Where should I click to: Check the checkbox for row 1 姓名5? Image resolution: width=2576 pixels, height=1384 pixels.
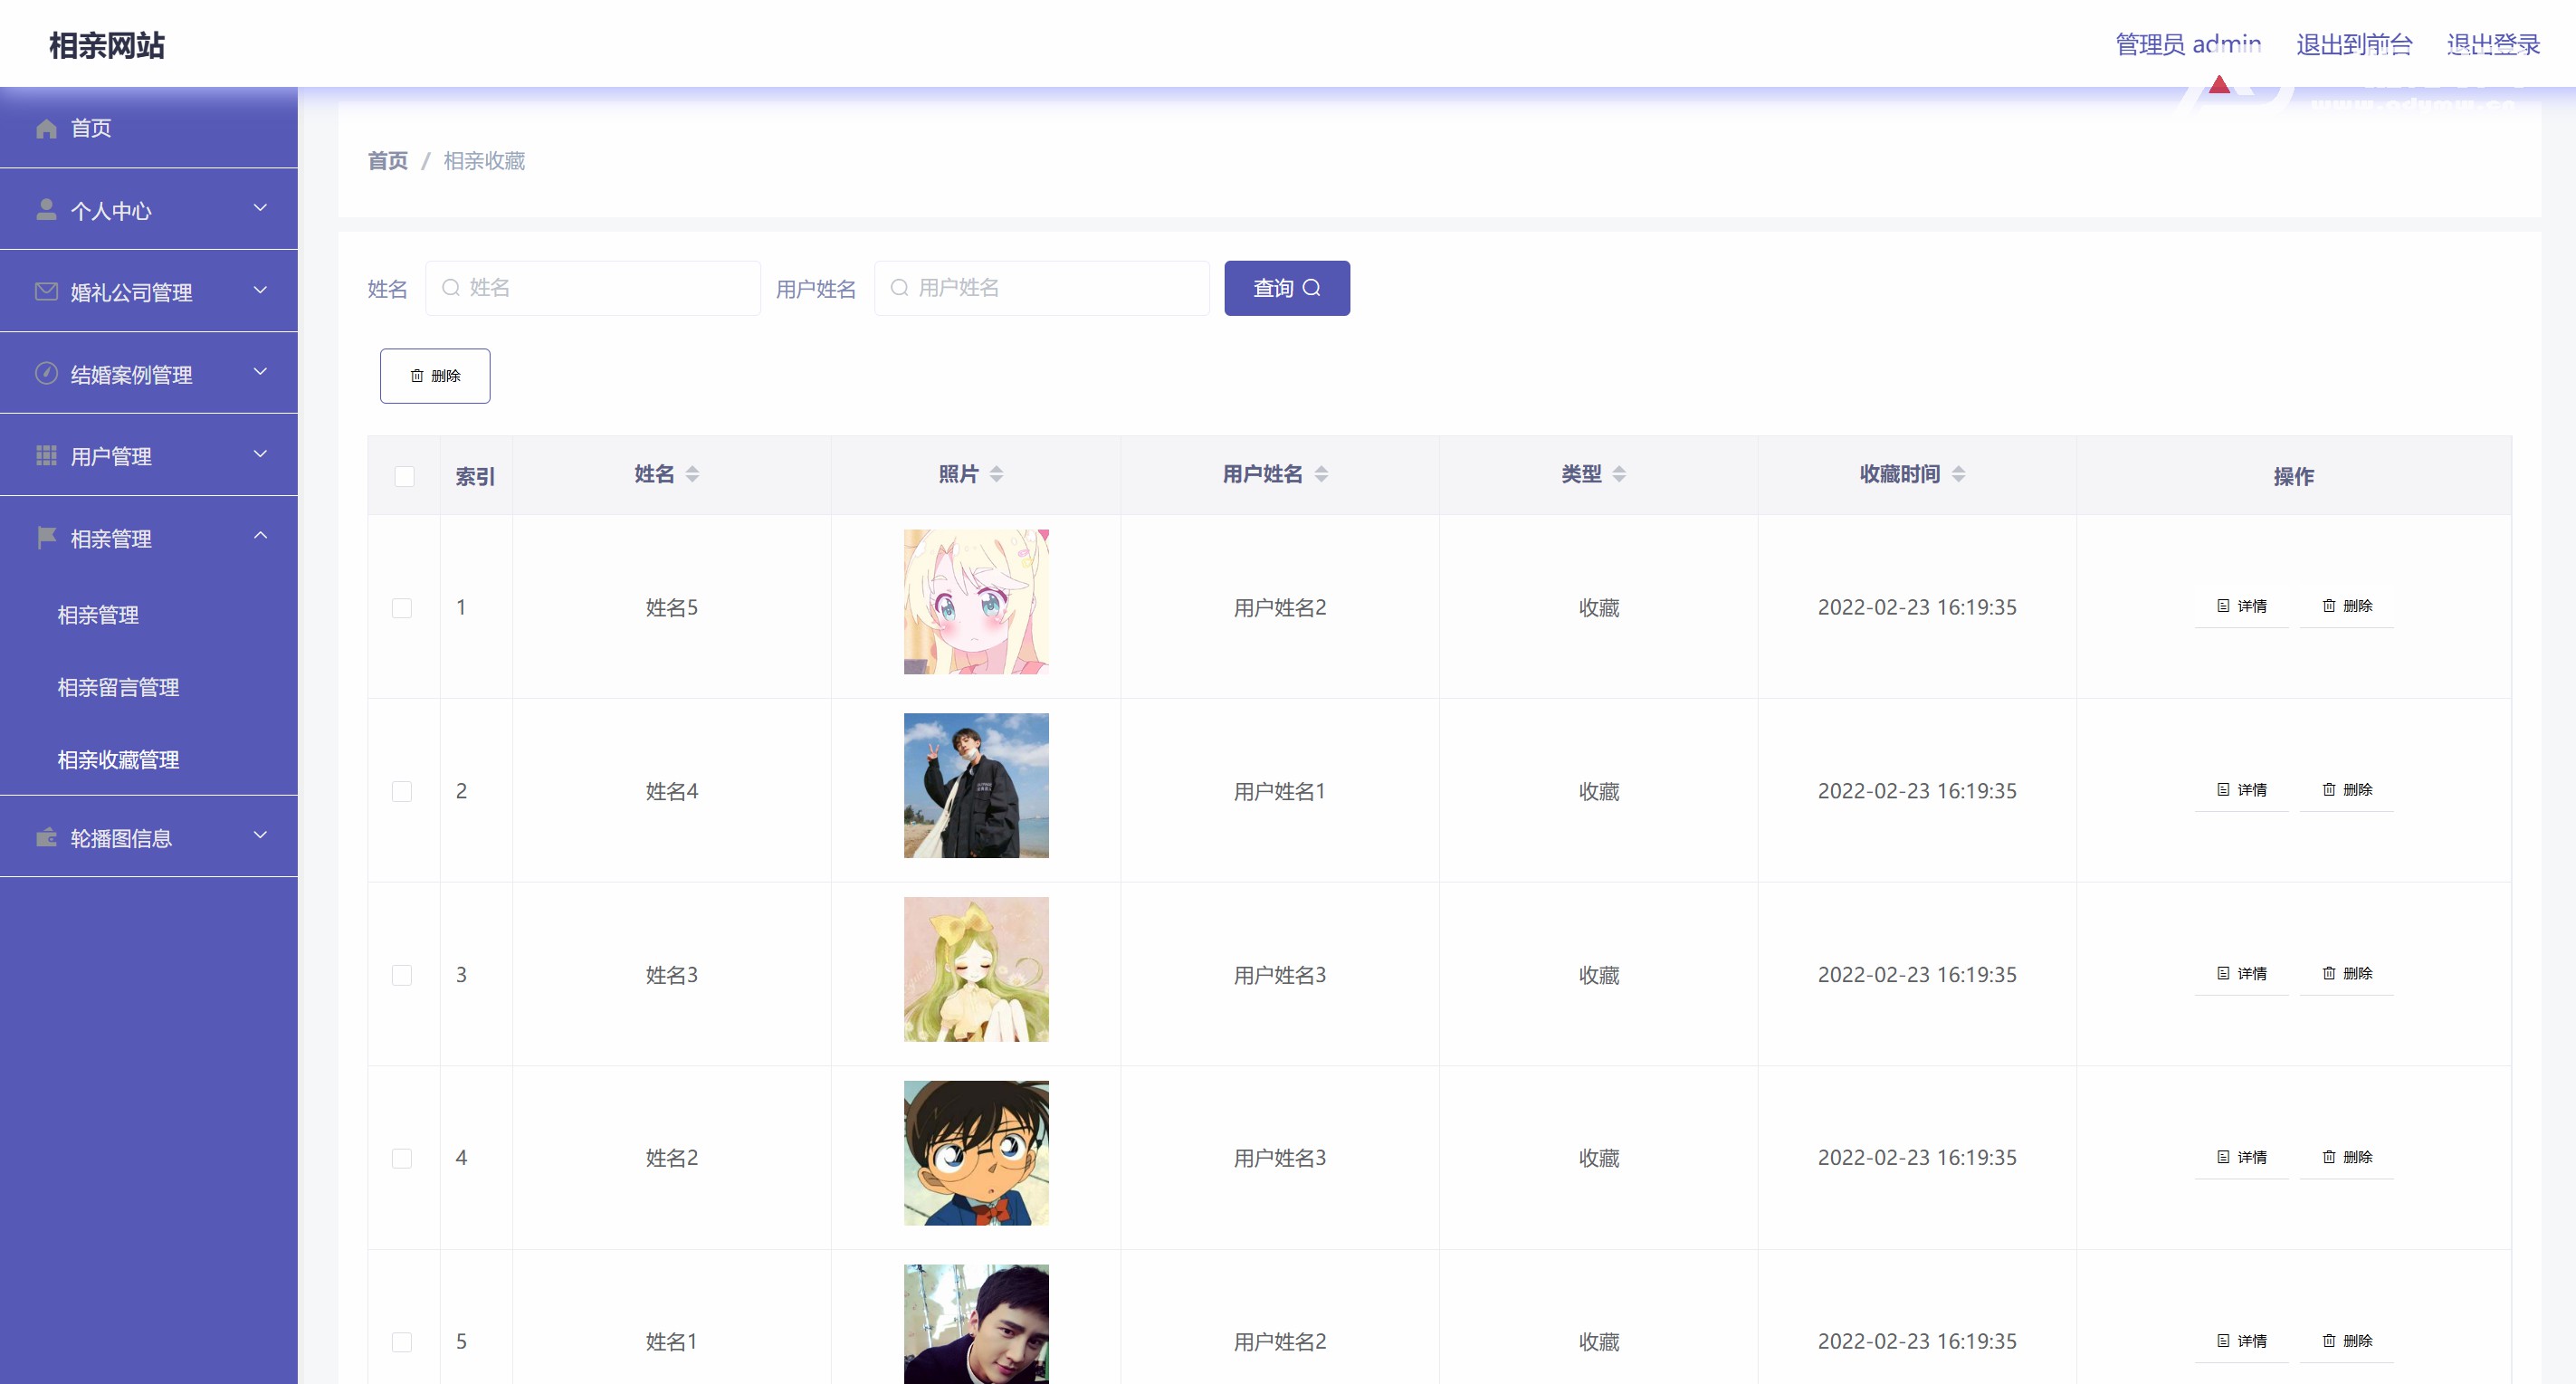402,607
